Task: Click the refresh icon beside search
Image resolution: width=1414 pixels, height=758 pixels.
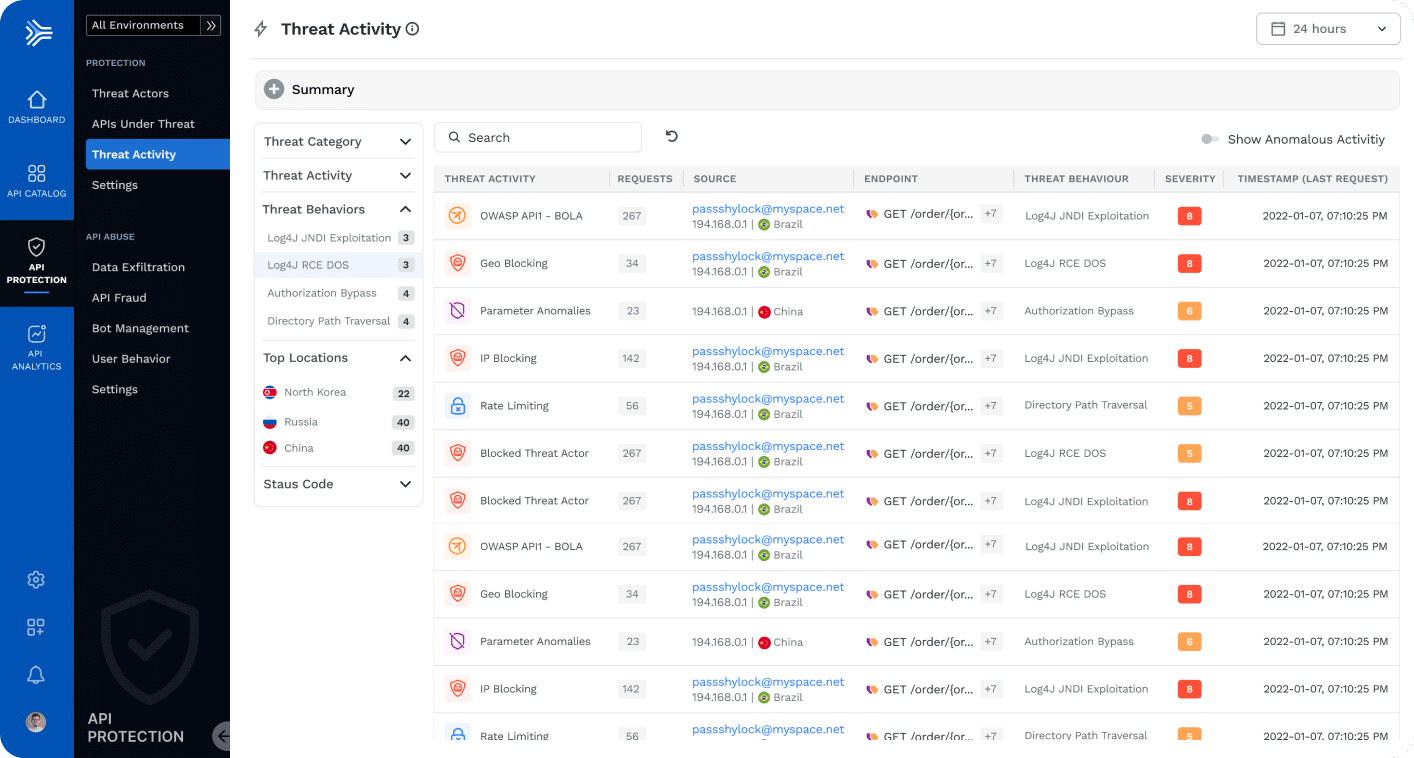Action: click(672, 137)
